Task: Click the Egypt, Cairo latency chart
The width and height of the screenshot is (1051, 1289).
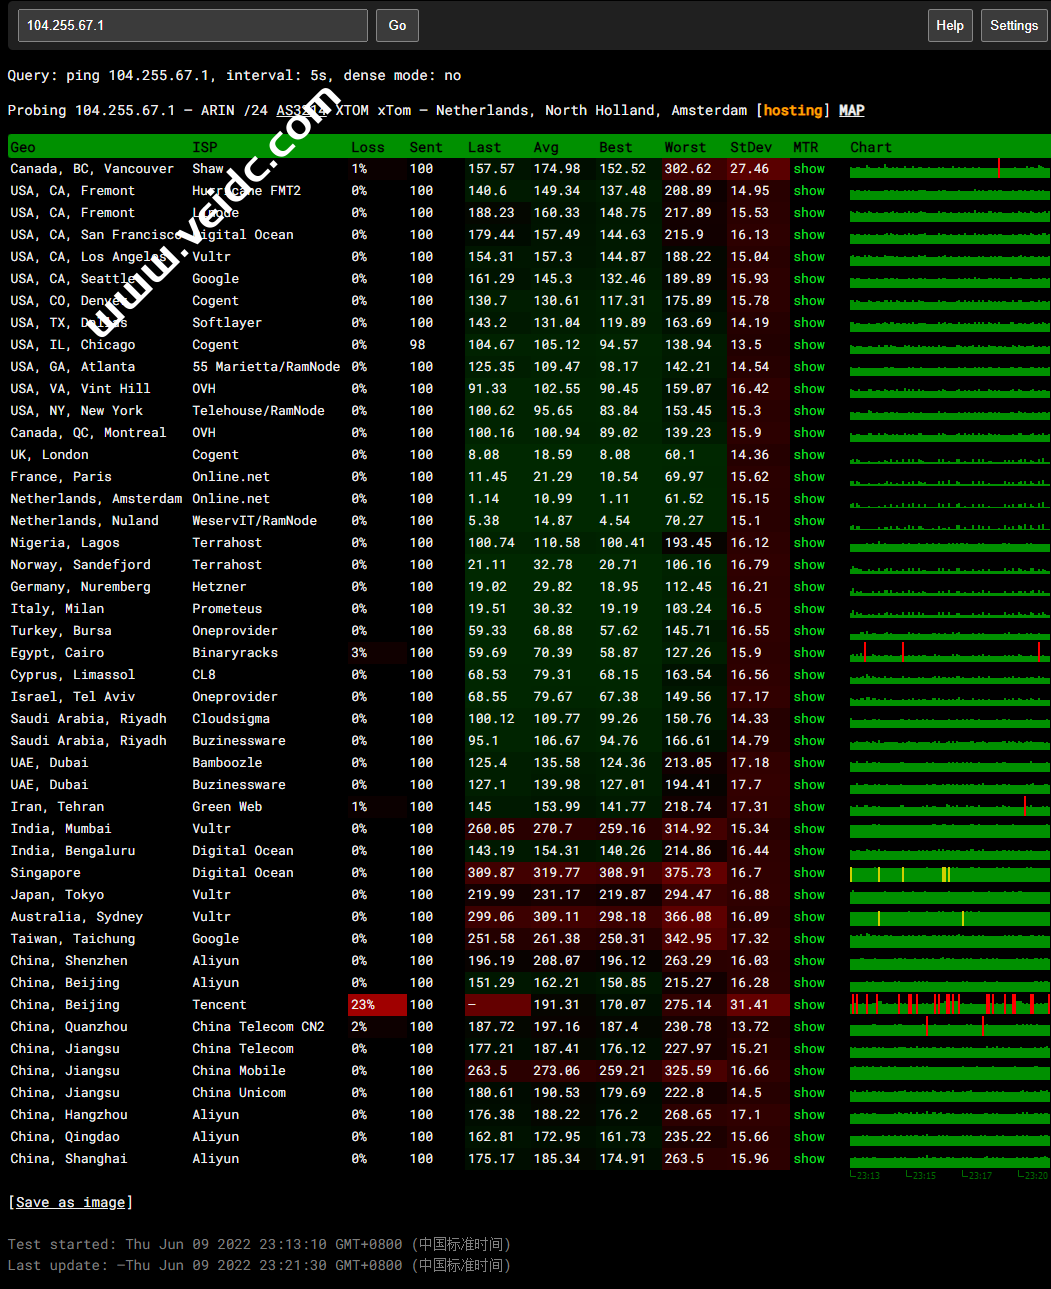Action: (x=949, y=653)
